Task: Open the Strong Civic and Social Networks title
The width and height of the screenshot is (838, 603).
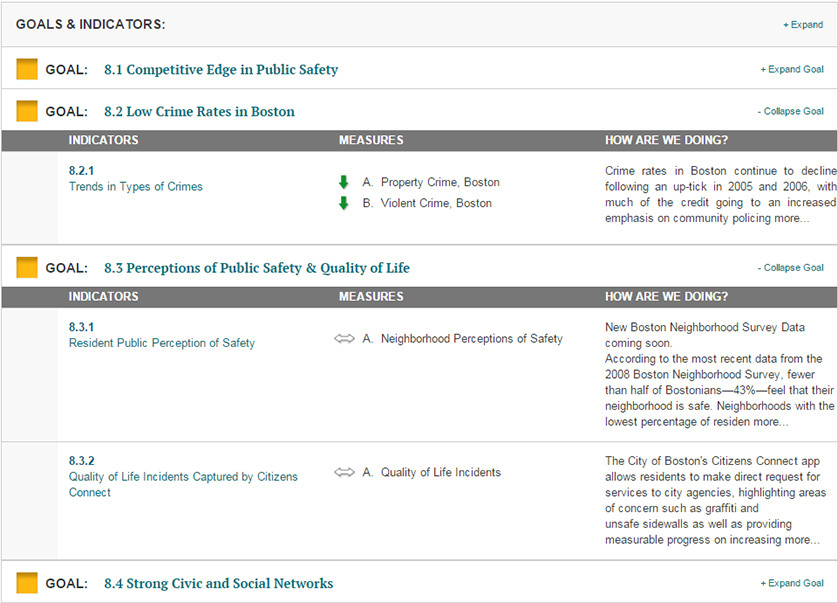Action: [x=218, y=583]
